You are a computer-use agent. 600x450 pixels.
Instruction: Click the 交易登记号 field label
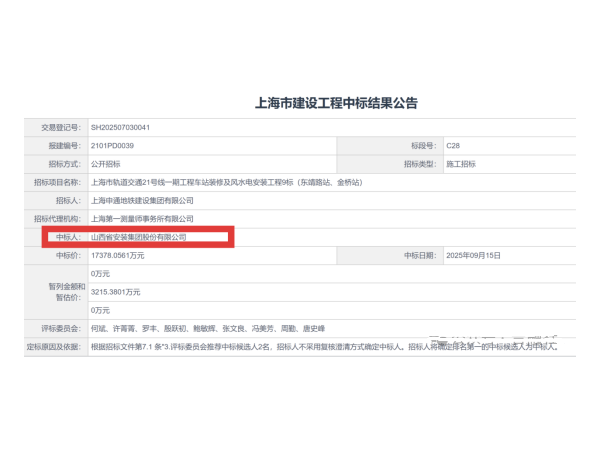tap(60, 128)
